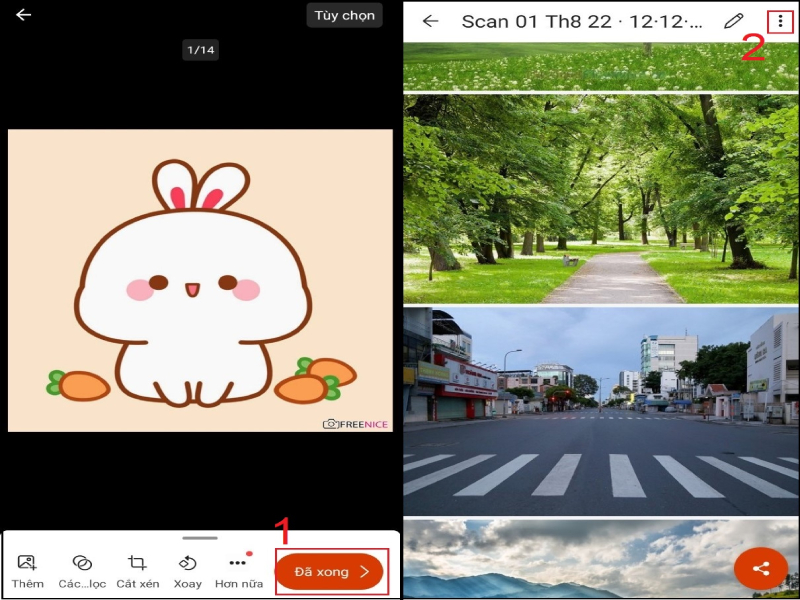Go back from the scan editor screen
This screenshot has height=600, width=800.
pos(23,15)
